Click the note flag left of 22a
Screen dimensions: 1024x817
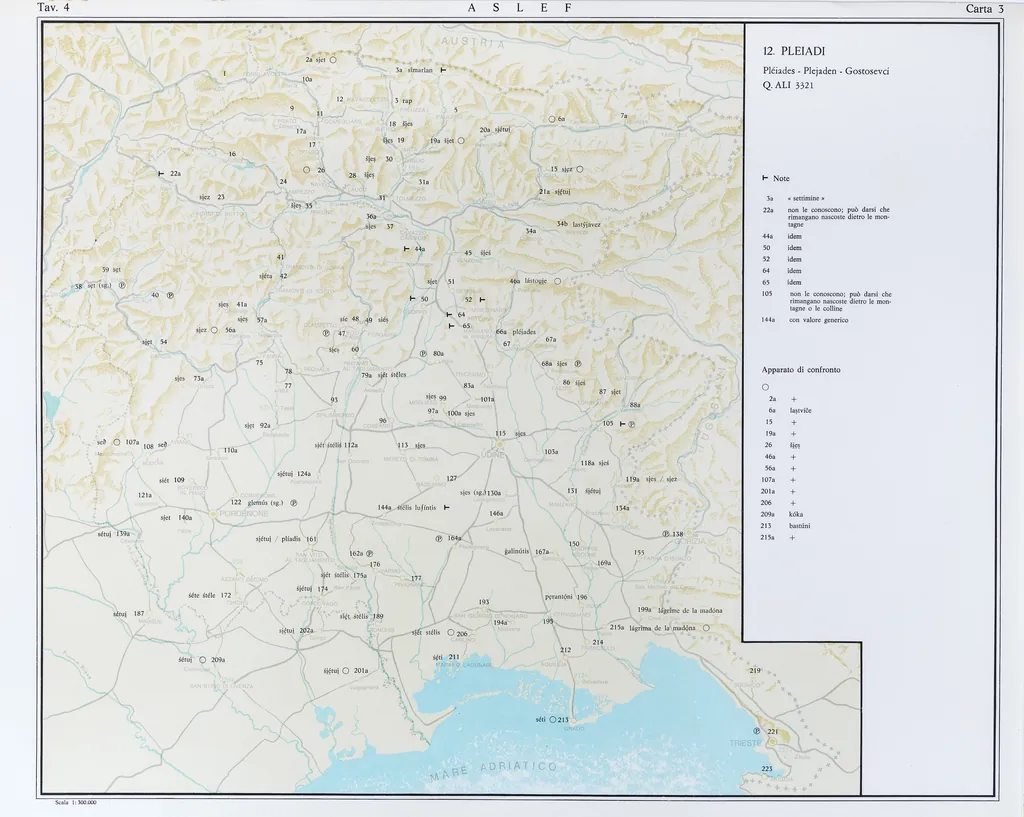160,174
